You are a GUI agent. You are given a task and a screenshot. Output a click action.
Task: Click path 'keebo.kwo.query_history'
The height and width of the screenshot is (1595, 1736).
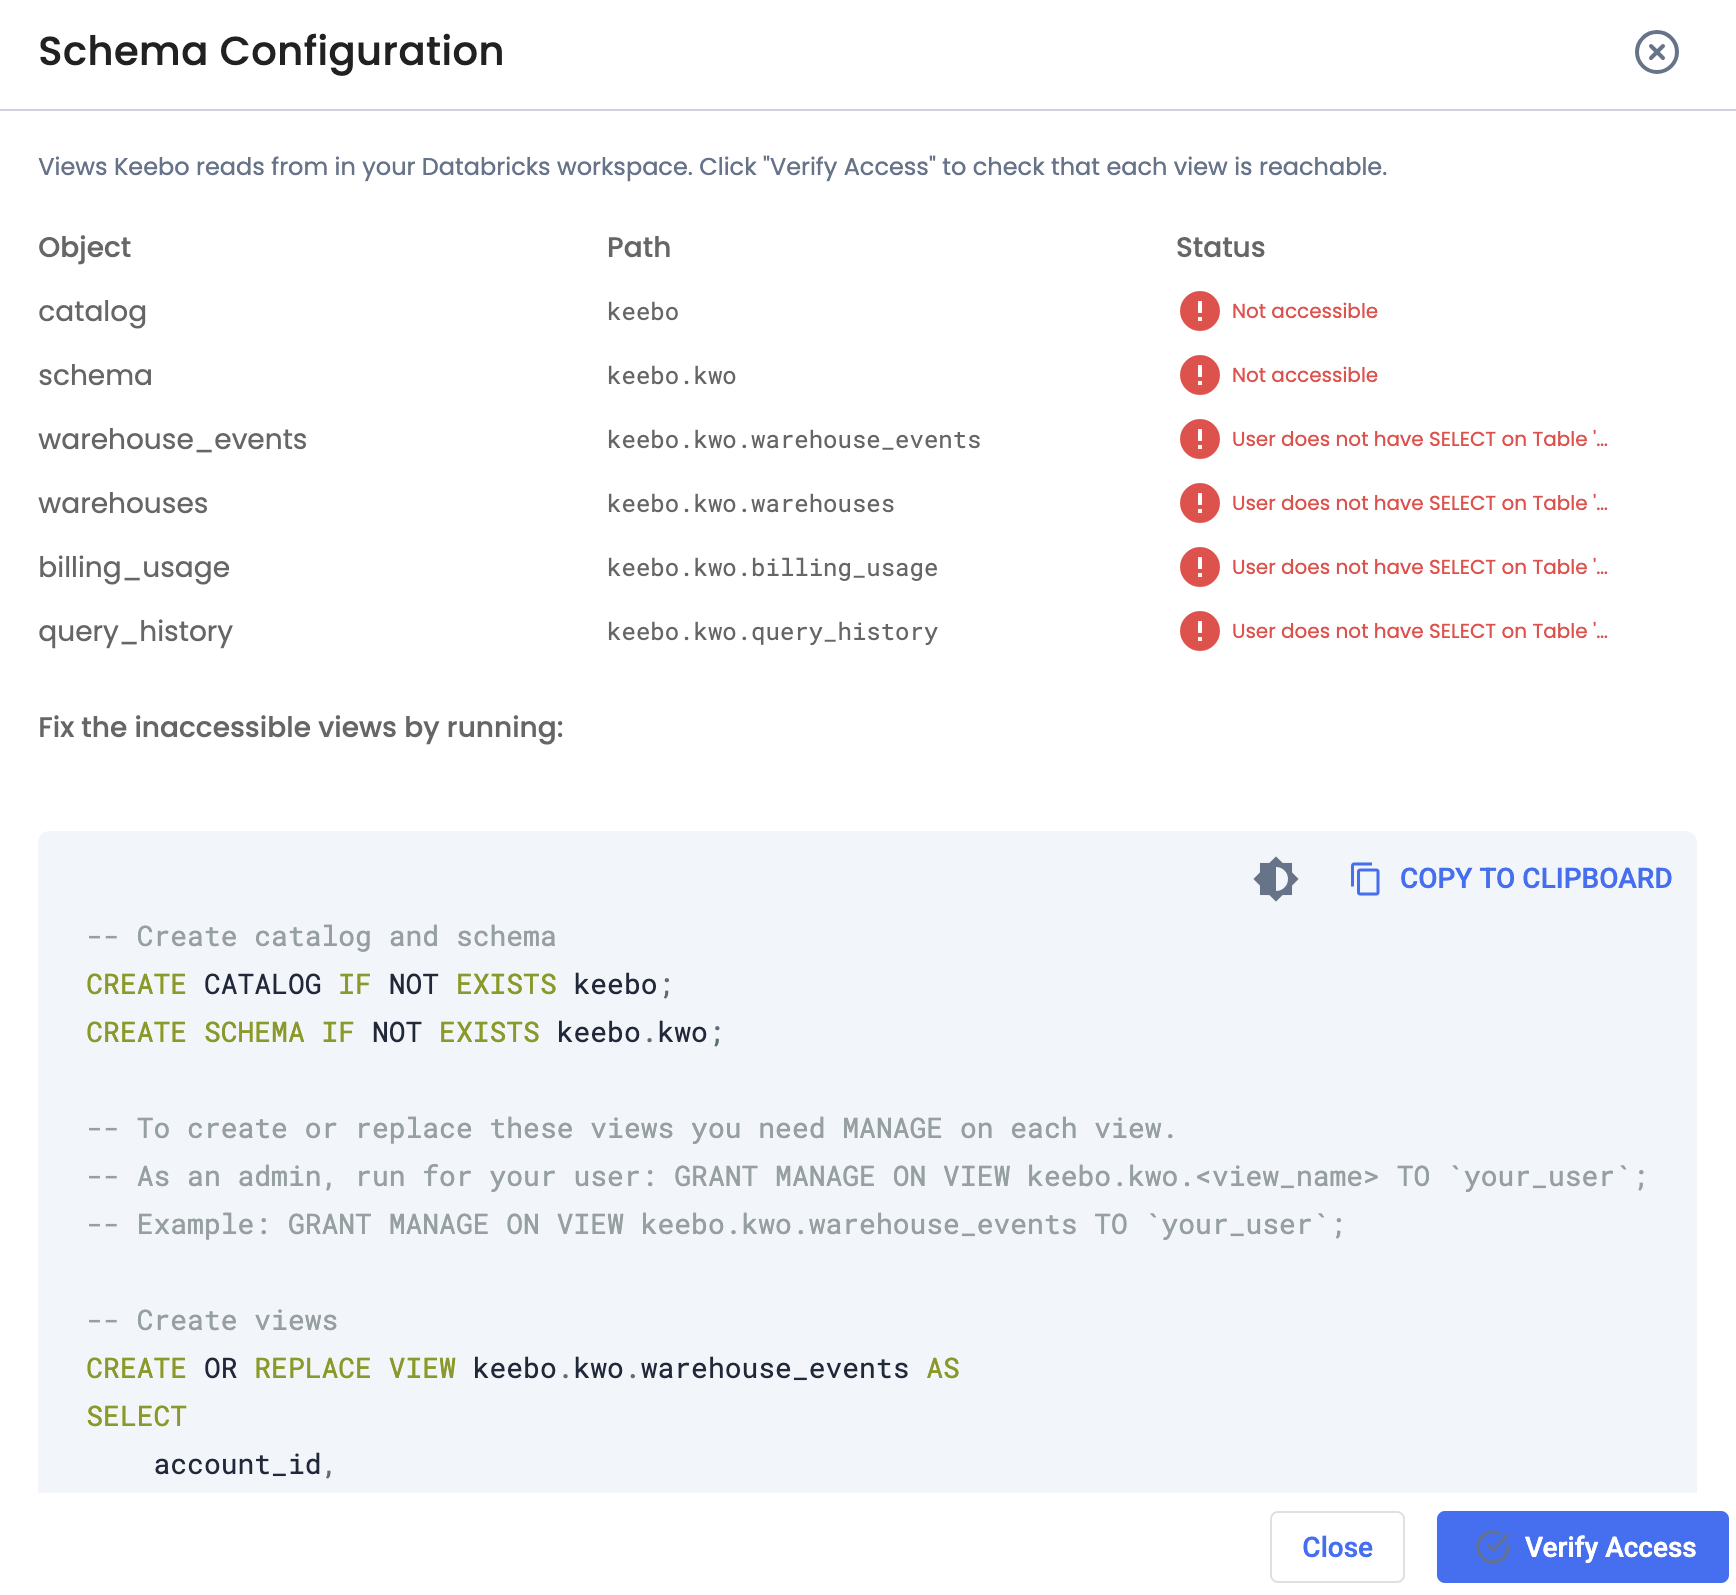pos(772,632)
